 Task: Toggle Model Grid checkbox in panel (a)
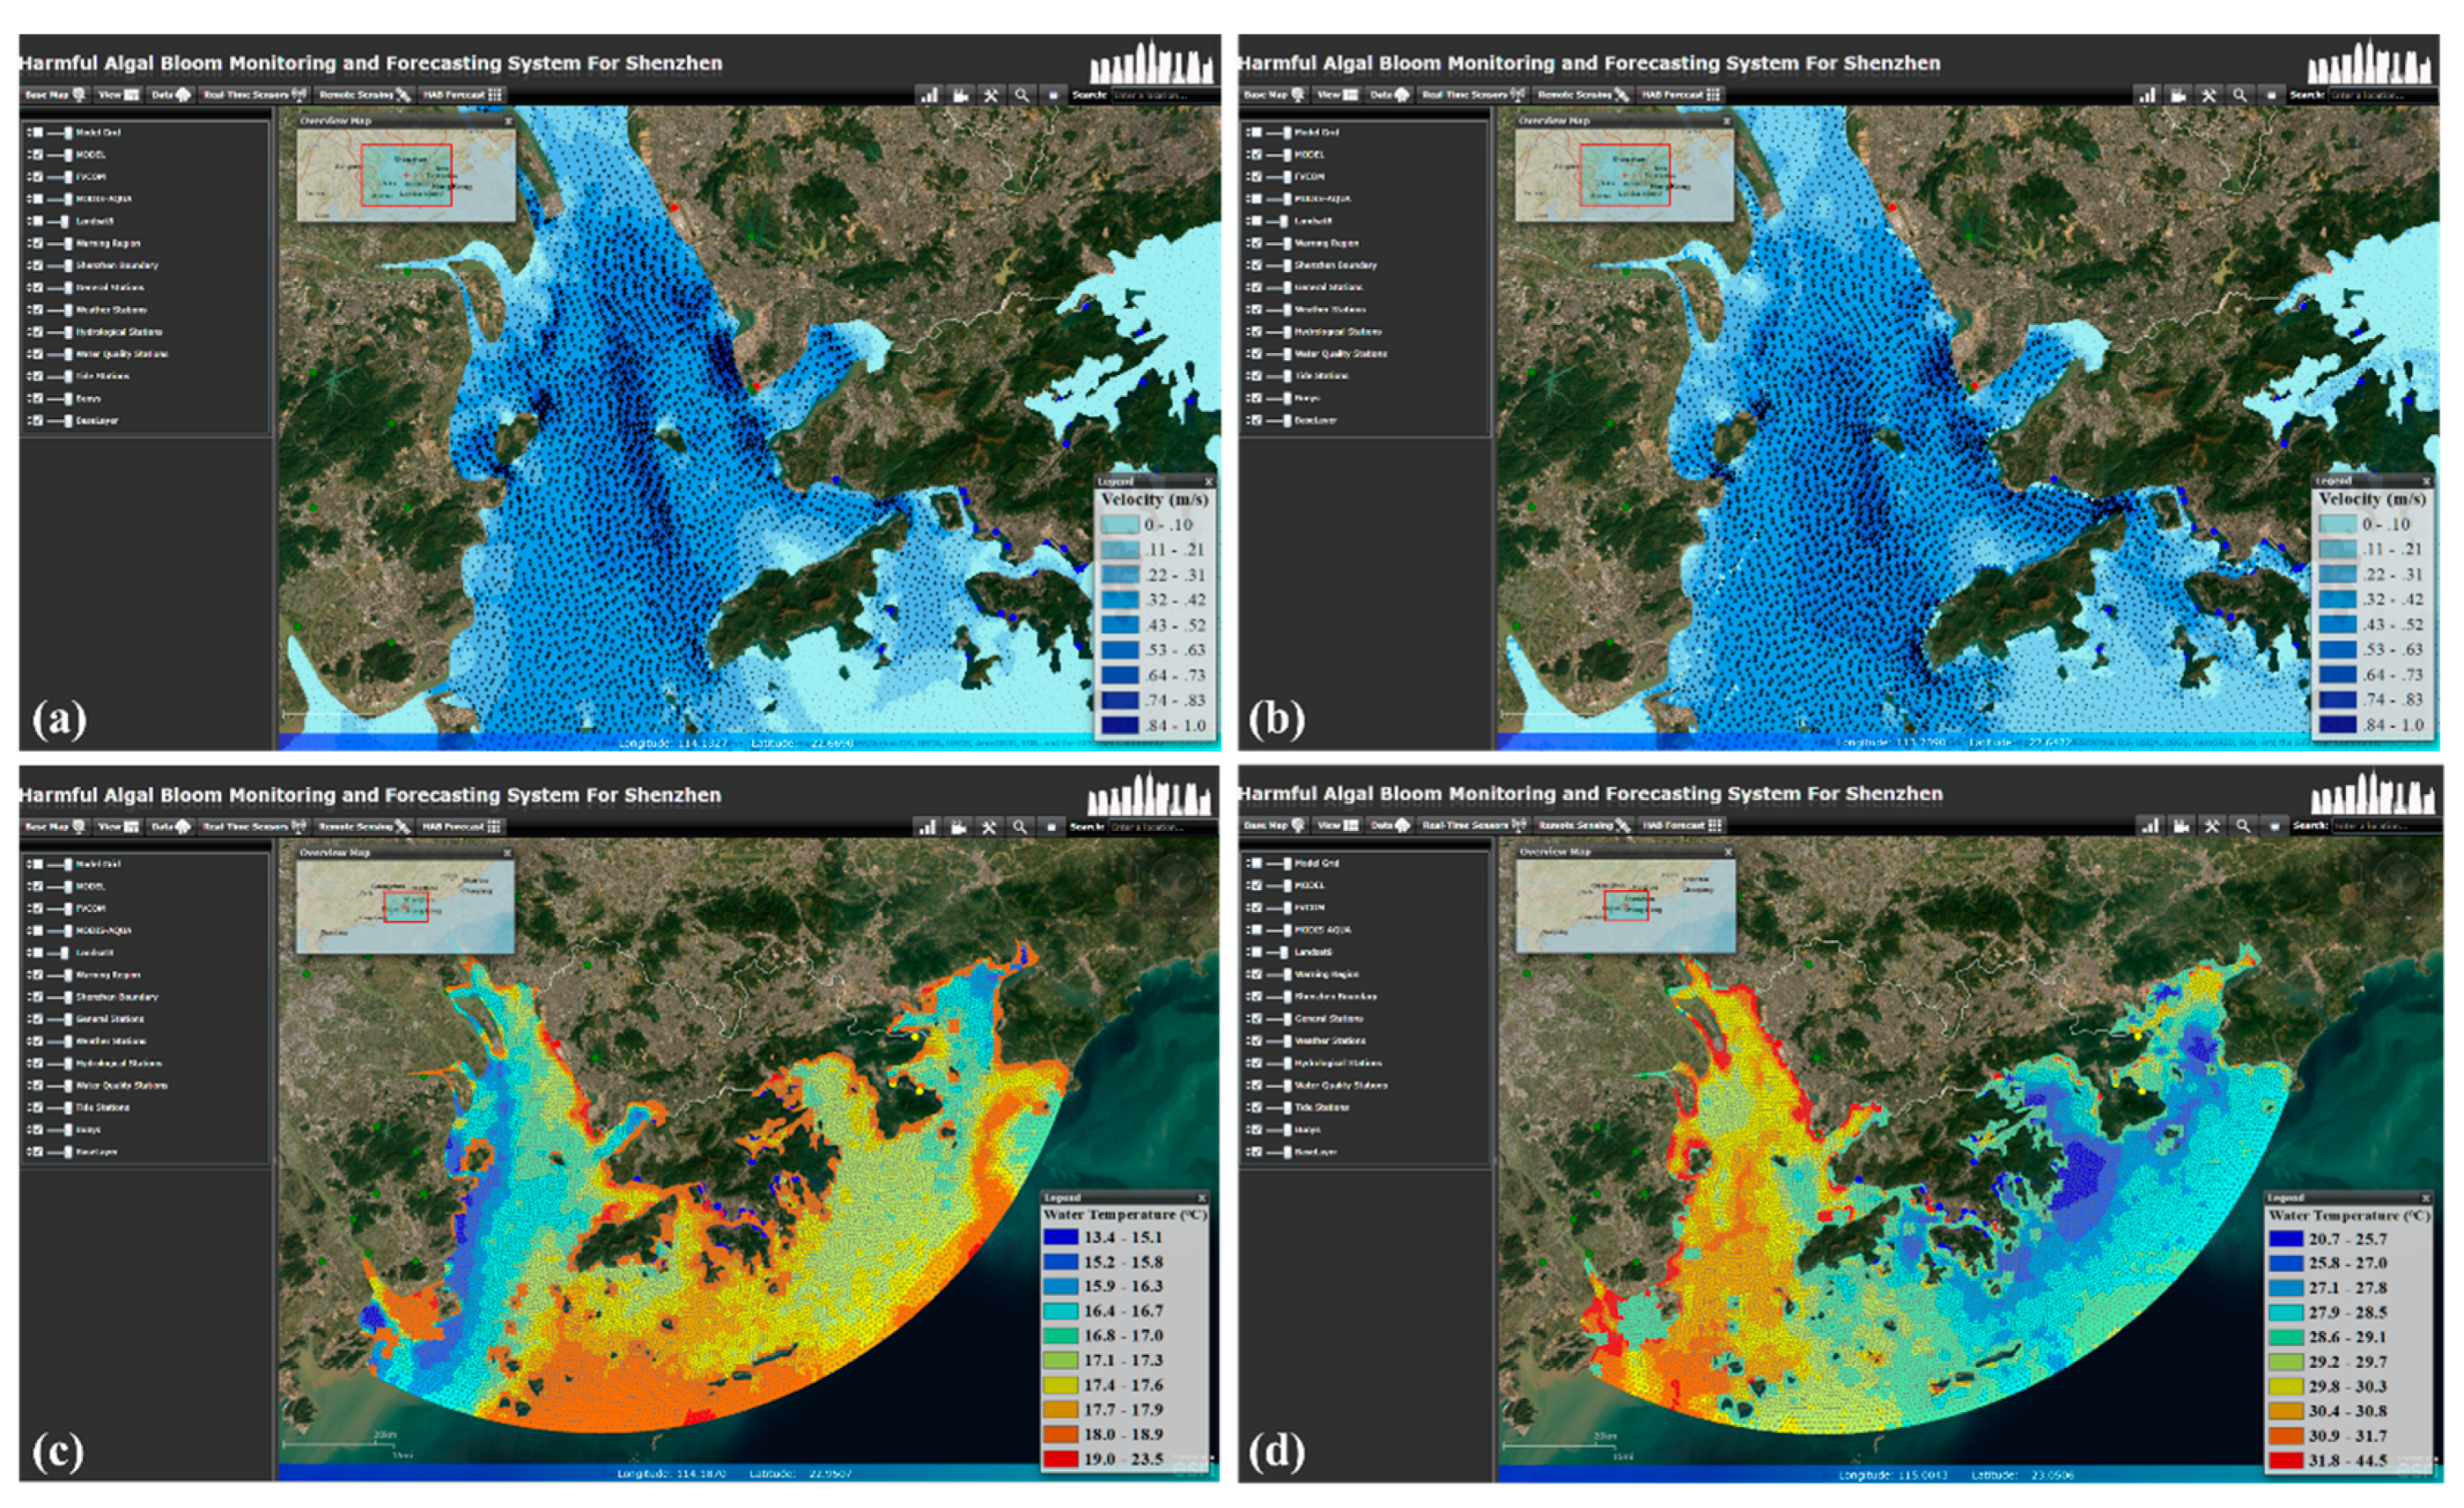point(37,132)
